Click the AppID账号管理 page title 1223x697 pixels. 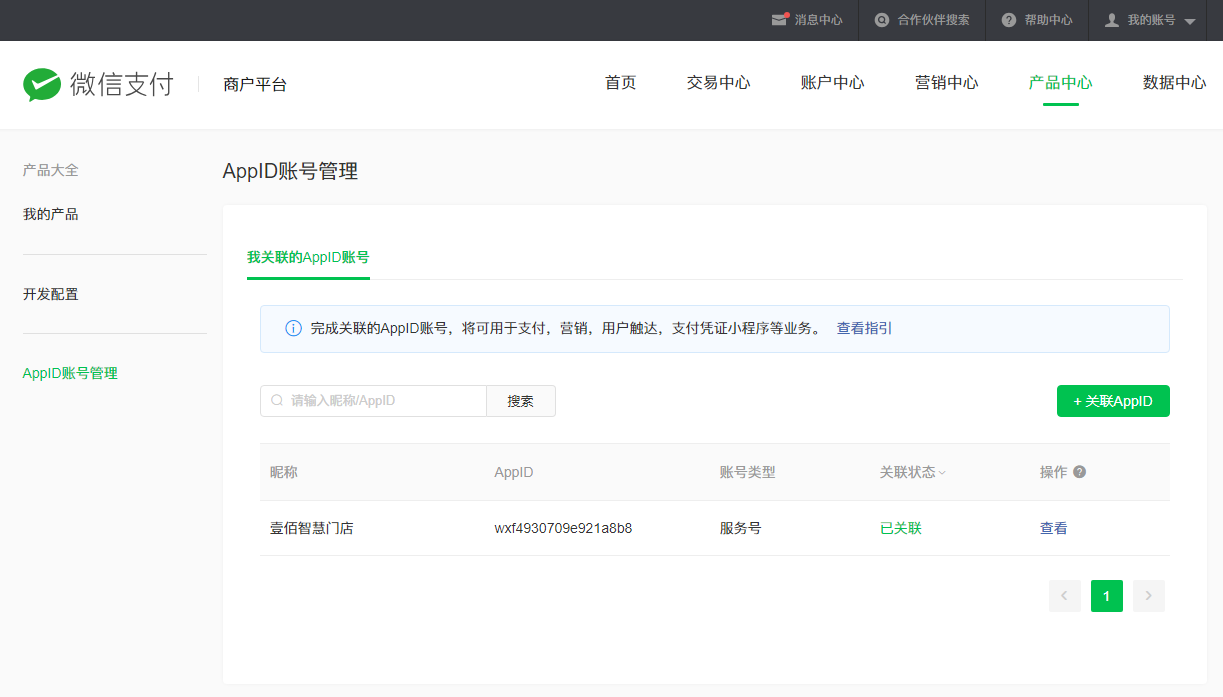pos(290,171)
